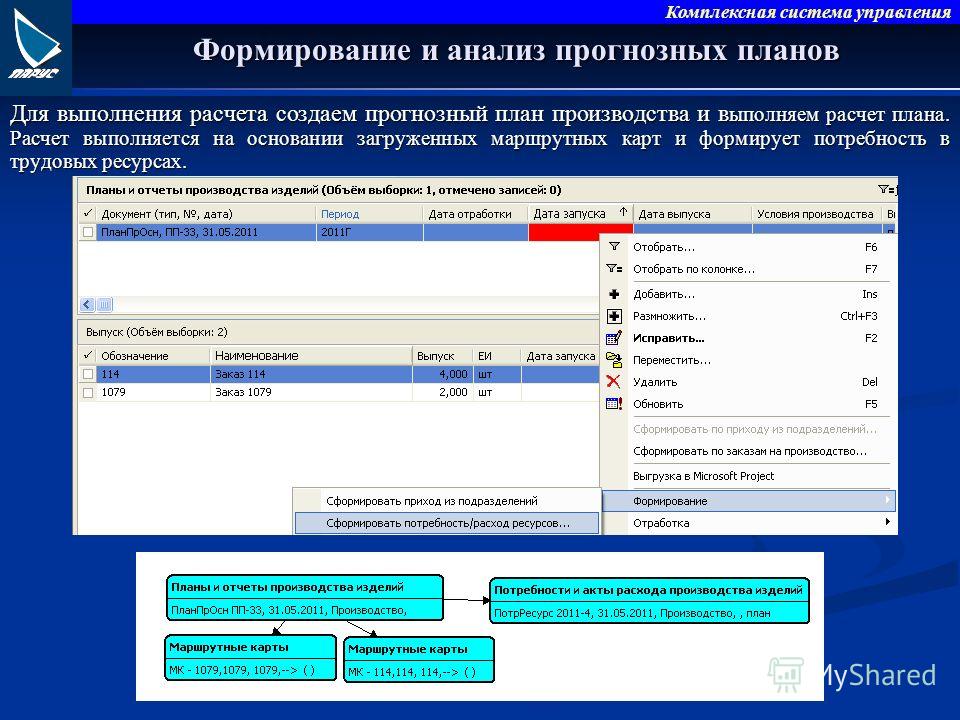Click the Дата отработки column header

click(x=476, y=214)
